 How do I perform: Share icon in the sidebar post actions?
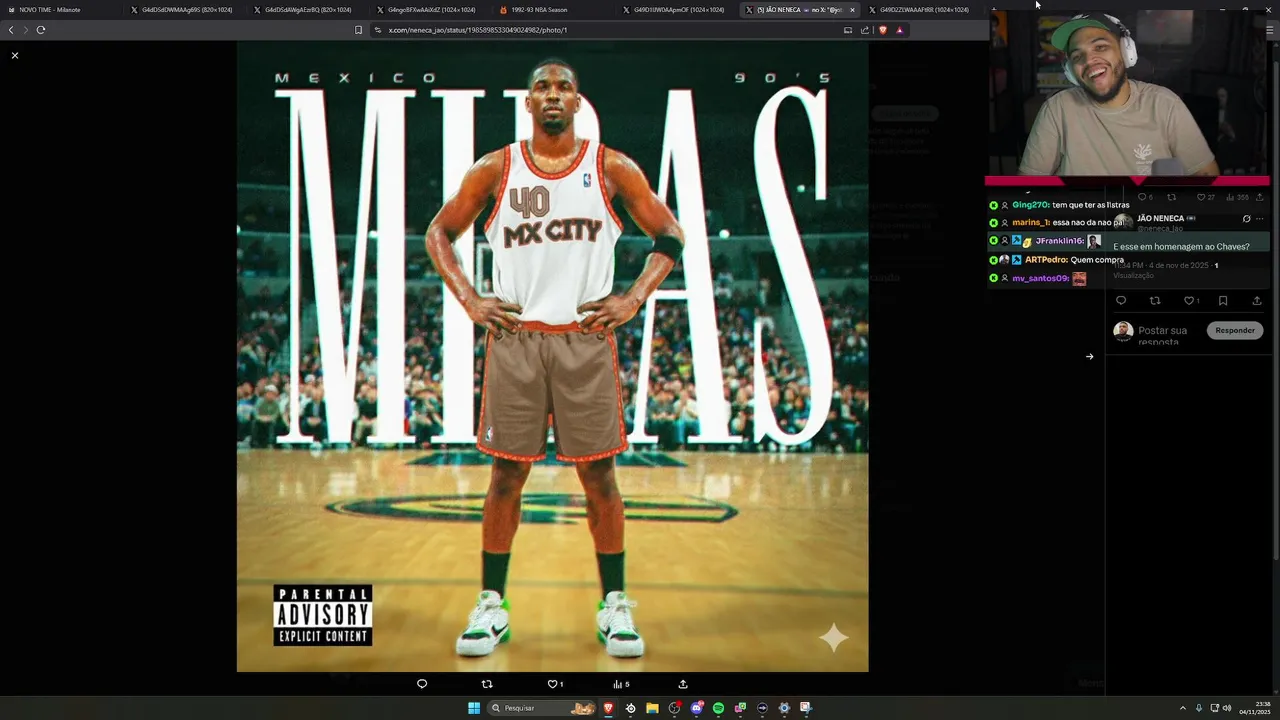(1257, 301)
